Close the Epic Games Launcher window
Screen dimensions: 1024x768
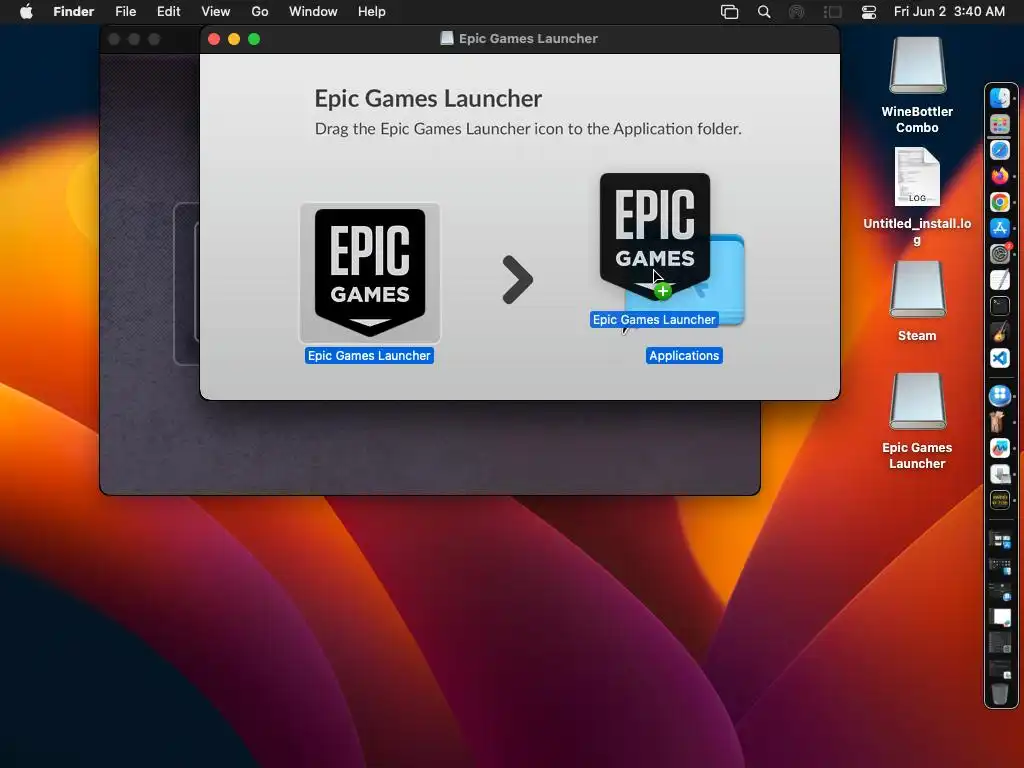pyautogui.click(x=214, y=39)
